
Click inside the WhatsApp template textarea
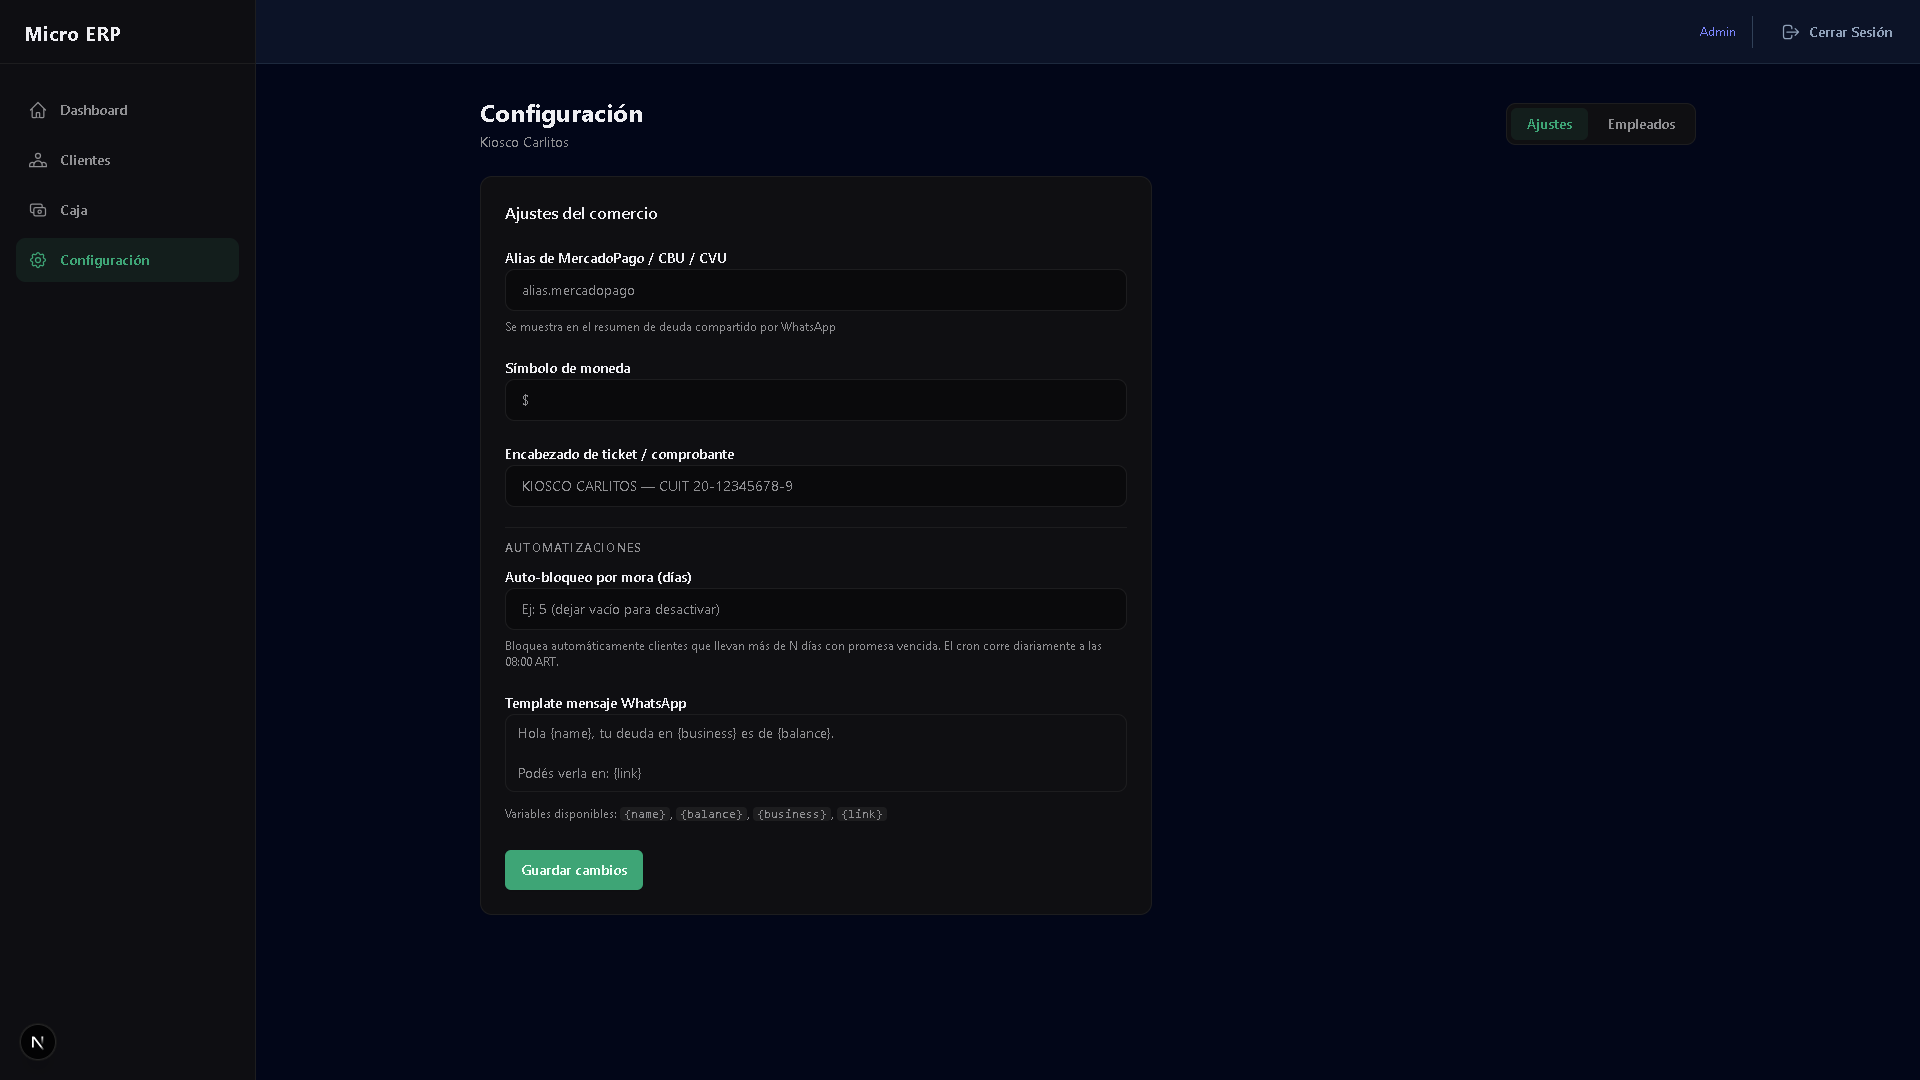coord(815,753)
